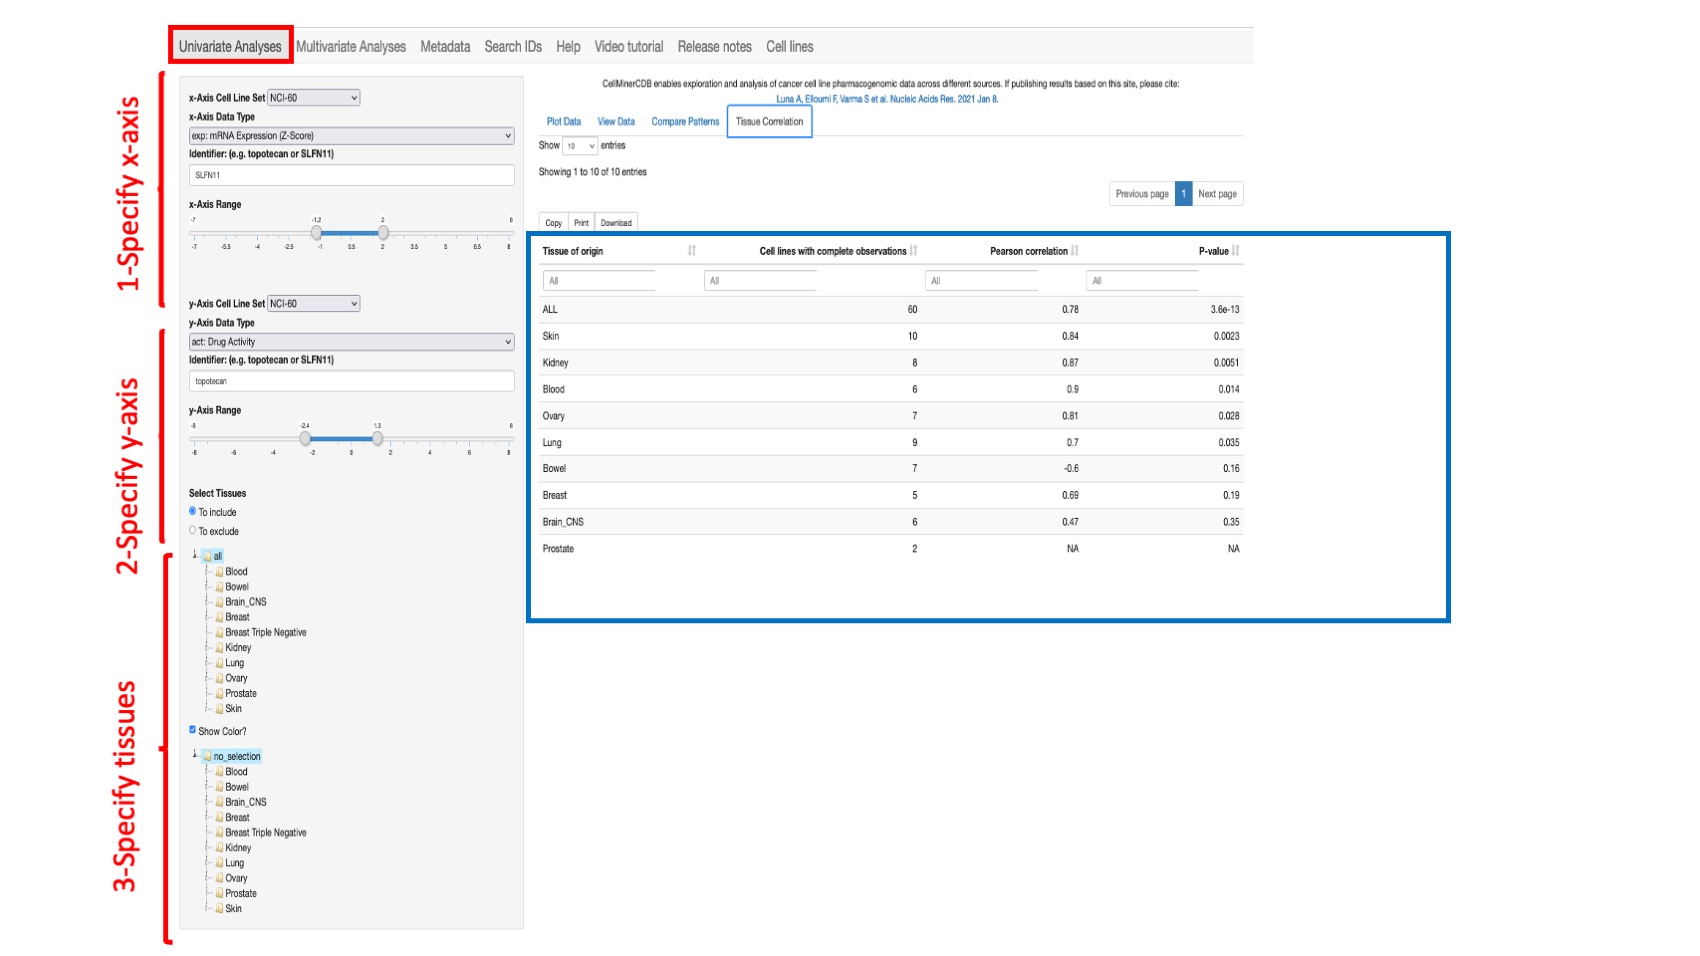Uncheck the Show Color? checkbox
1700x956 pixels.
click(191, 731)
